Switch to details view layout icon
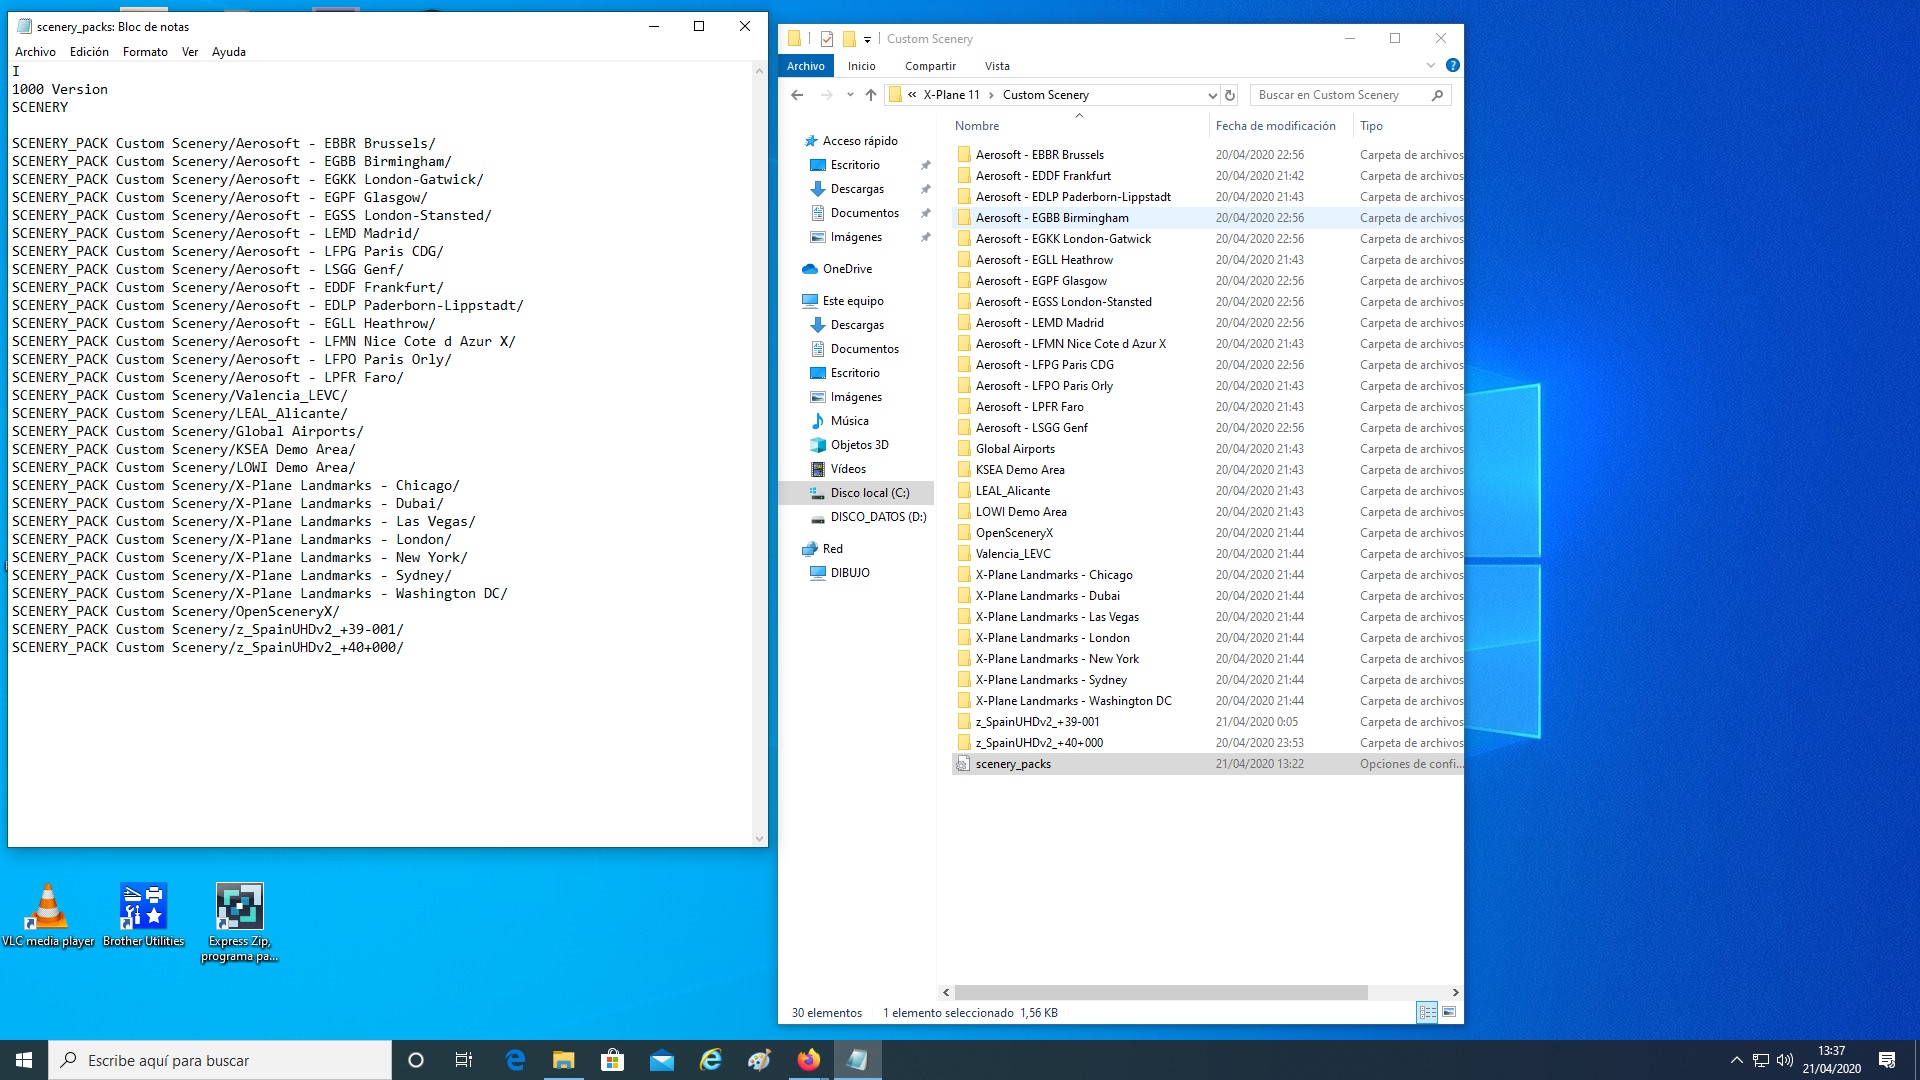 1427,1012
